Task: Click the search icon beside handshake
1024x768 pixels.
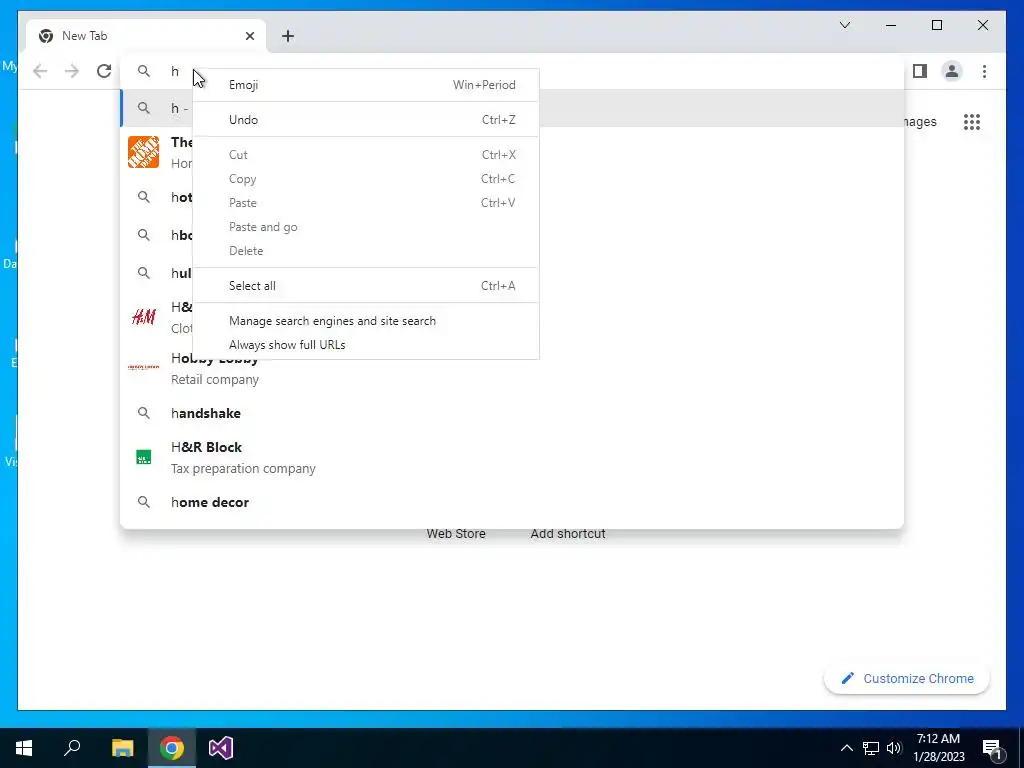Action: [144, 413]
